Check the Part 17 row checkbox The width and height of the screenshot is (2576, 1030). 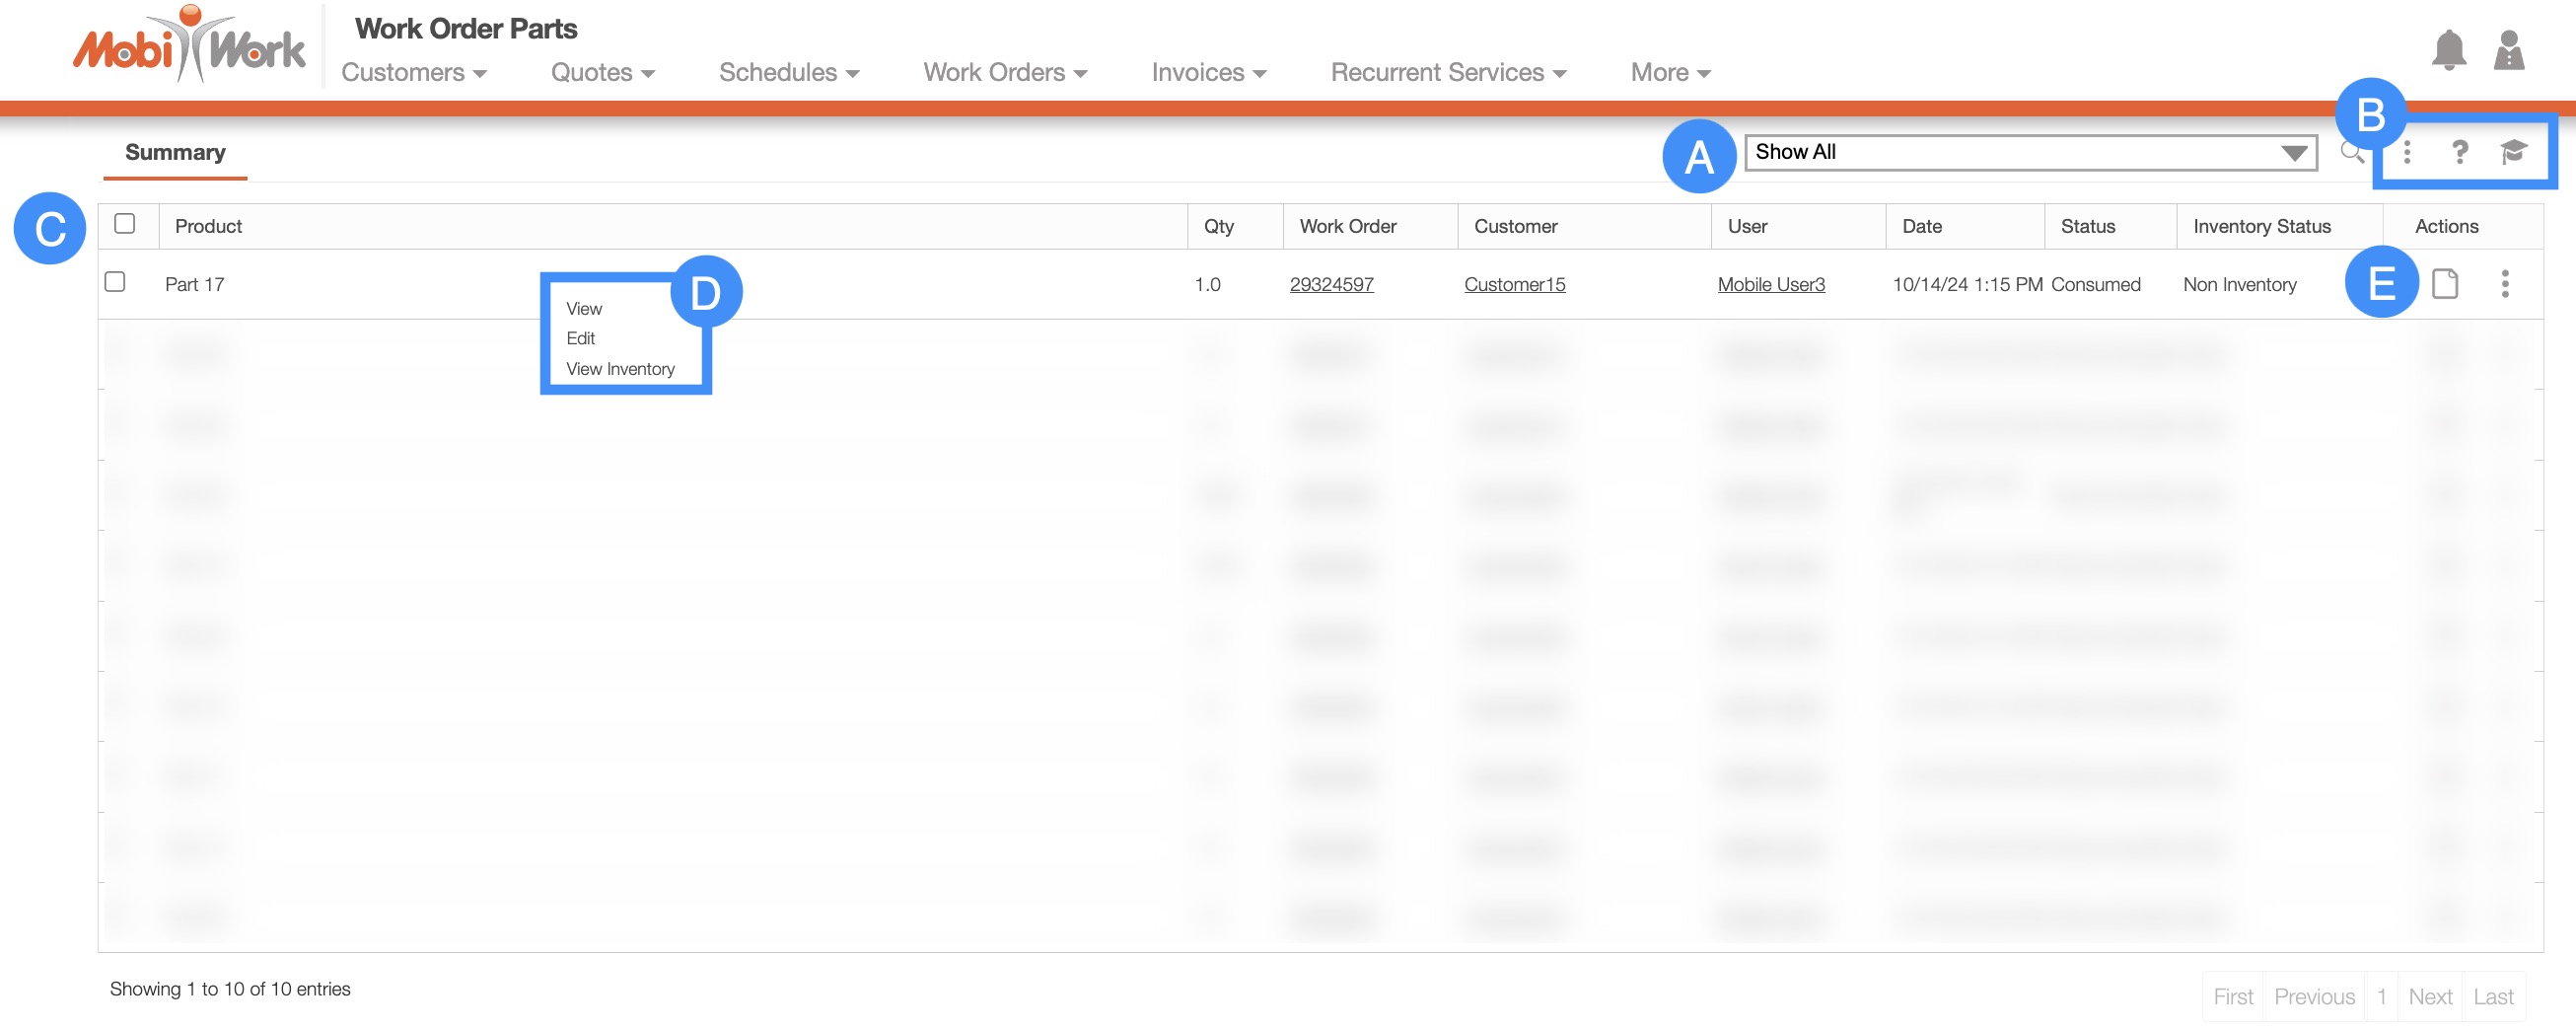tap(115, 282)
